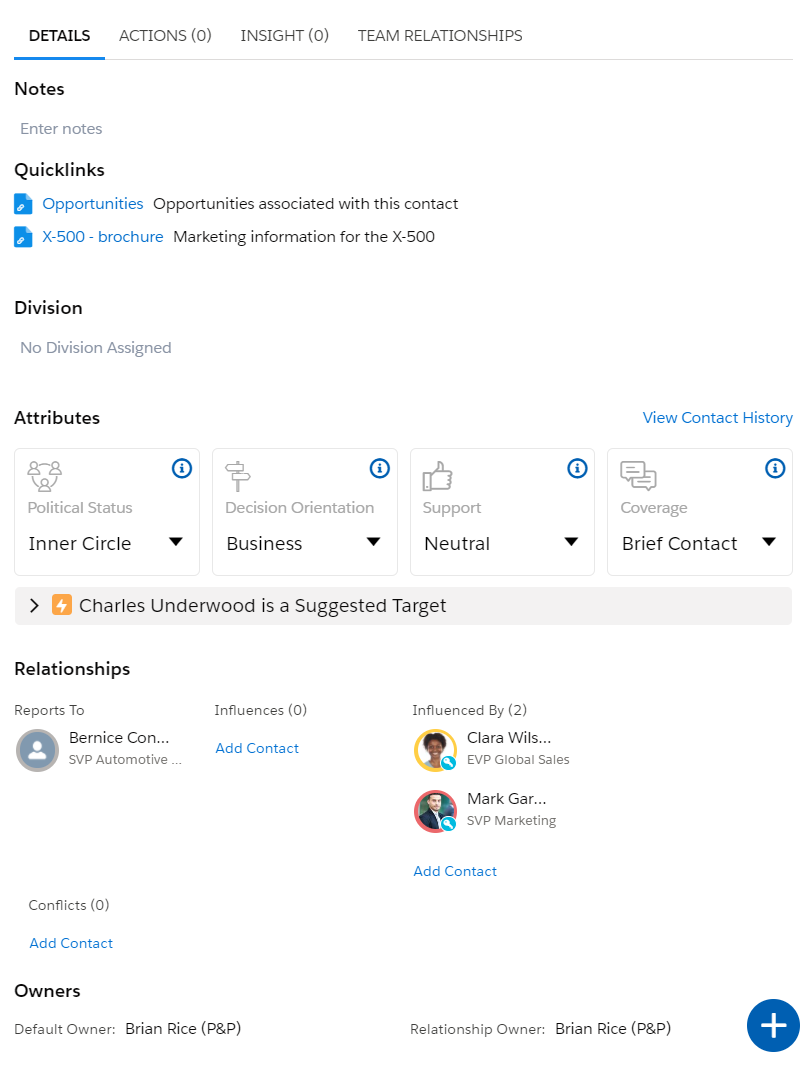The width and height of the screenshot is (805, 1084).
Task: Open the View Contact History link
Action: [x=718, y=418]
